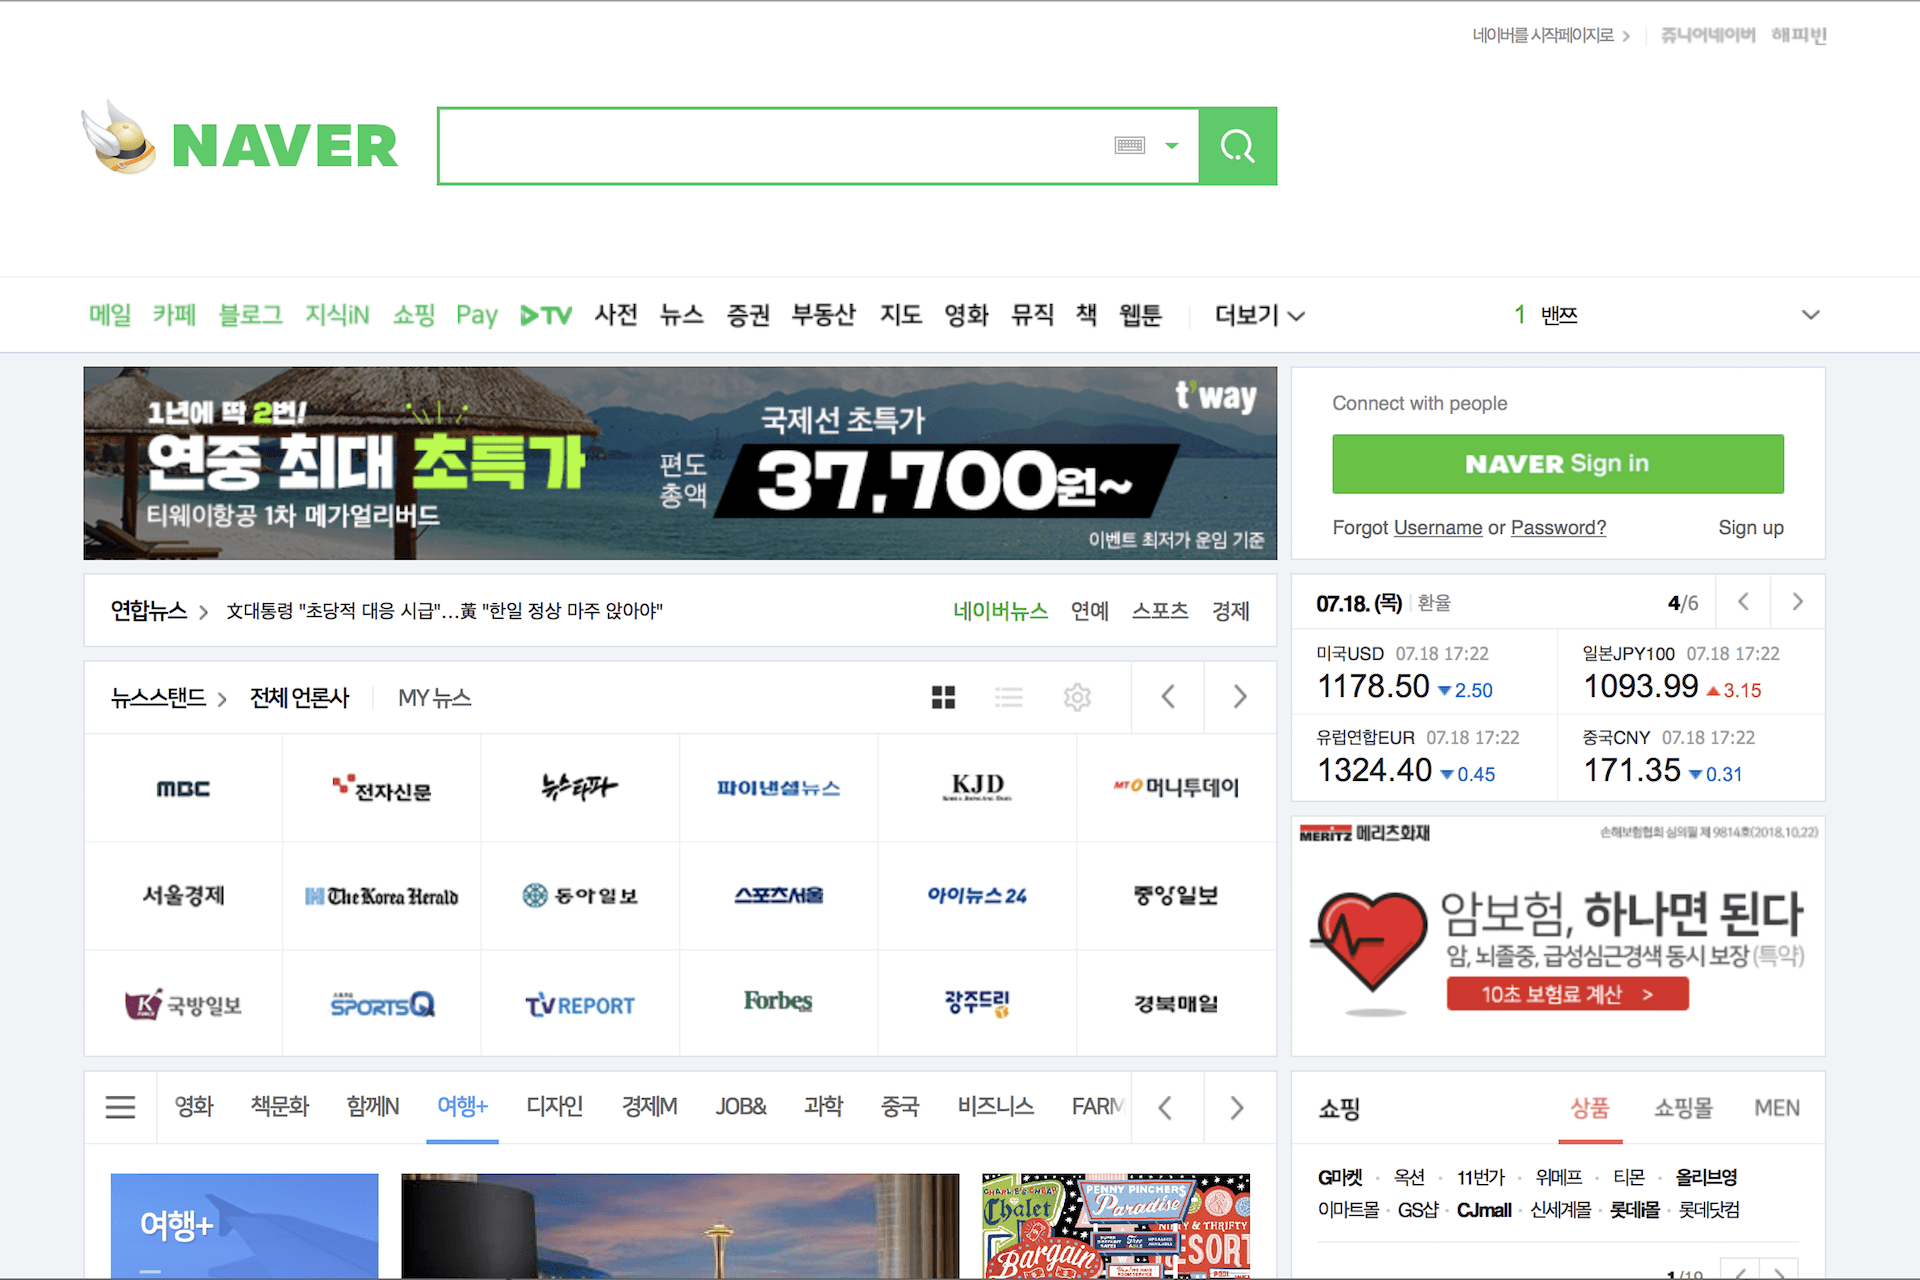Click the NAVER logo
Screen dimensions: 1920x1280
coord(285,146)
